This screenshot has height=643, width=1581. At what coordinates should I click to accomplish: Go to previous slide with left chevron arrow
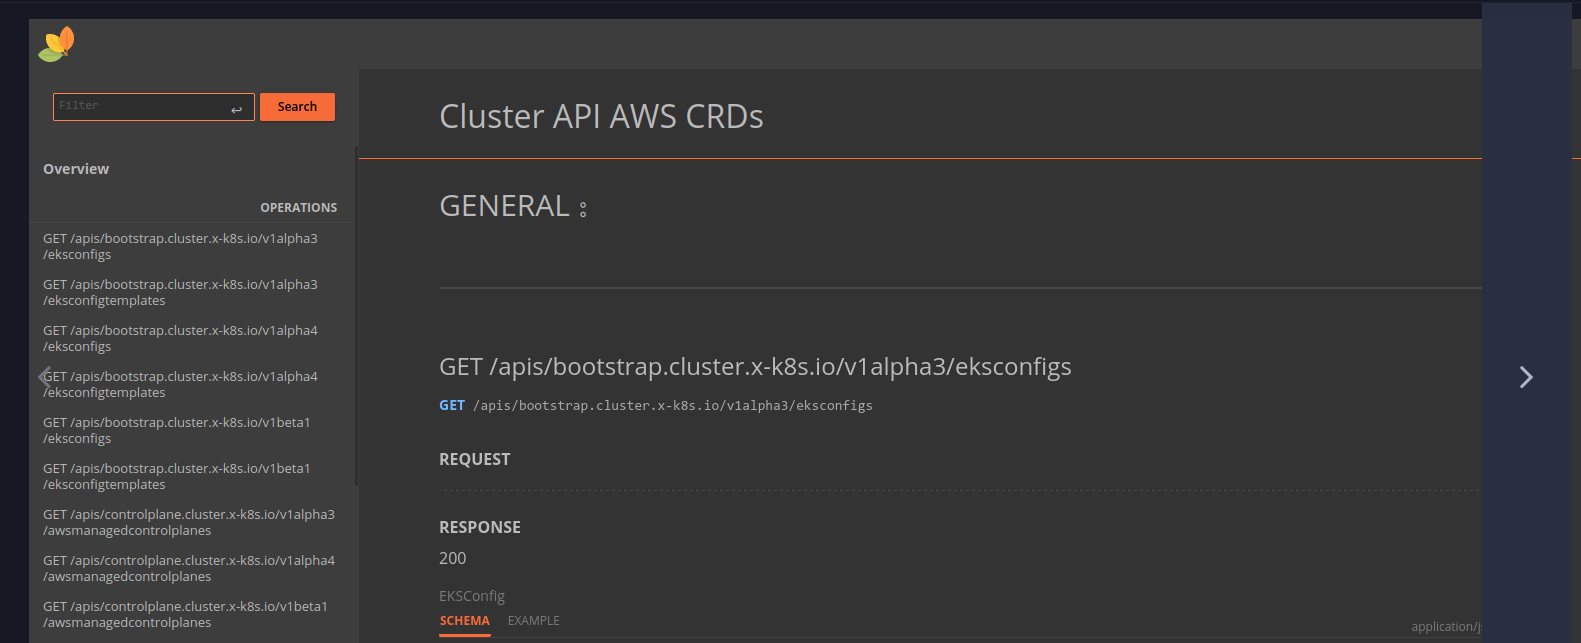[45, 377]
